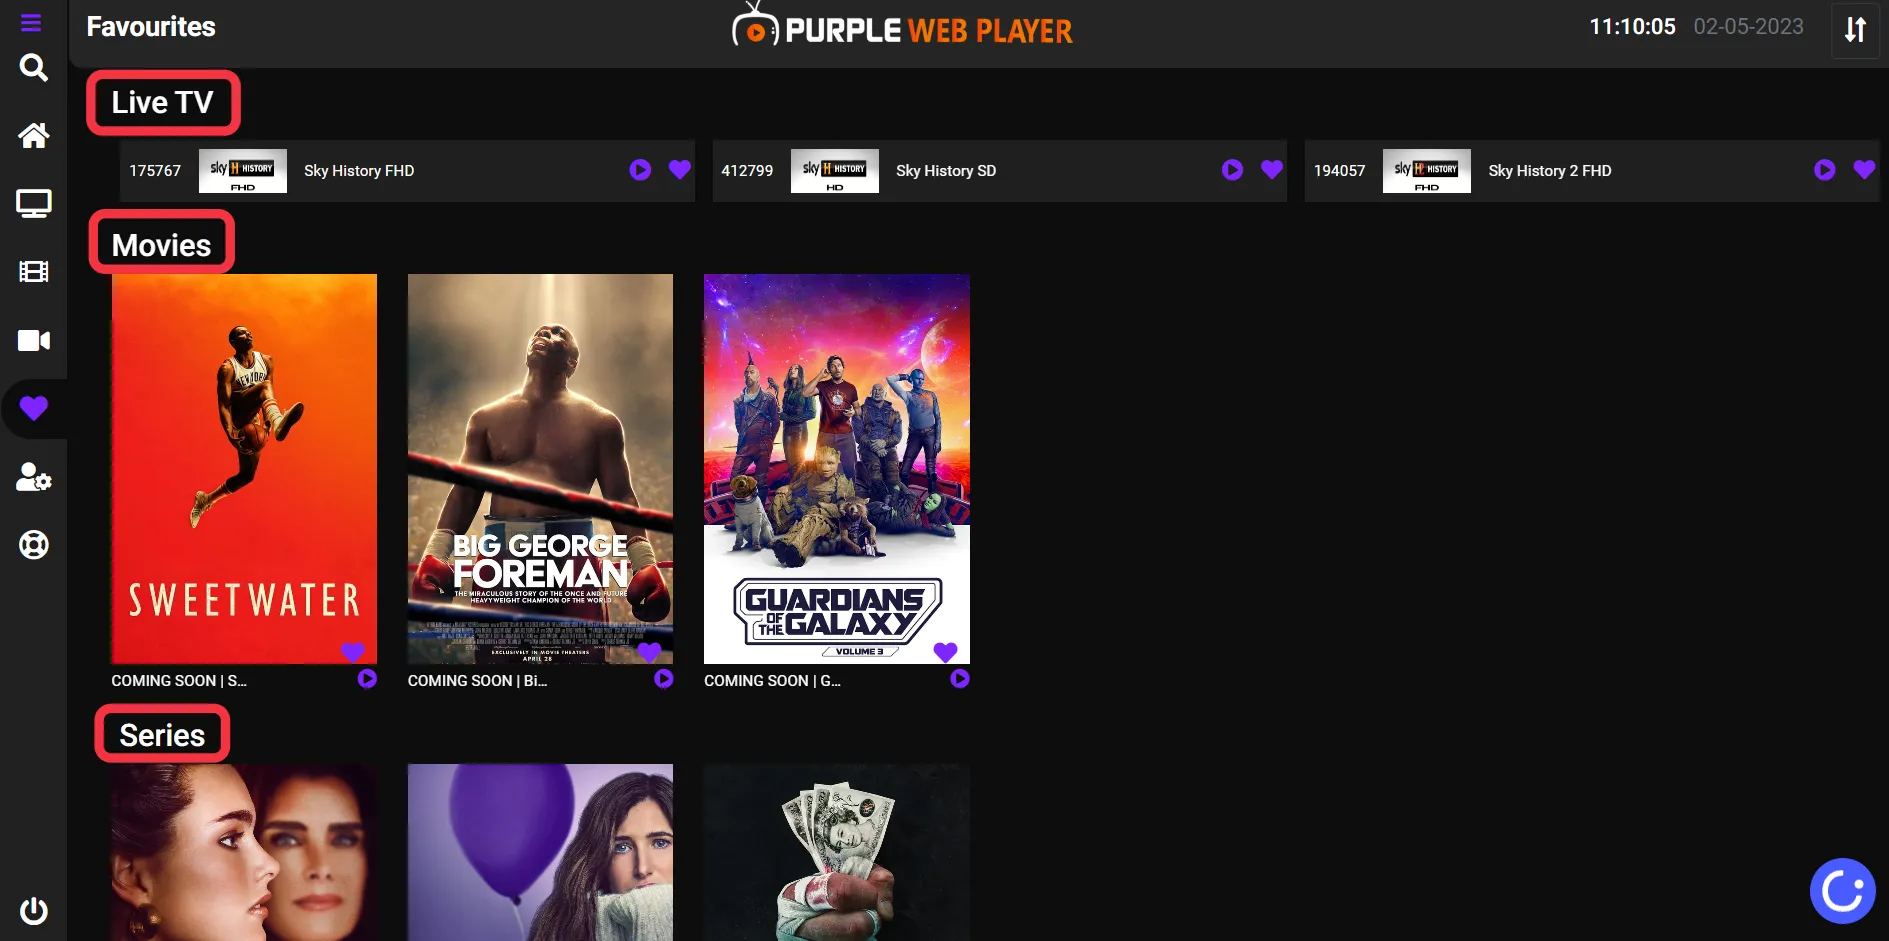The height and width of the screenshot is (941, 1889).
Task: Play Guardians of the Galaxy Volume 3
Action: [x=960, y=679]
